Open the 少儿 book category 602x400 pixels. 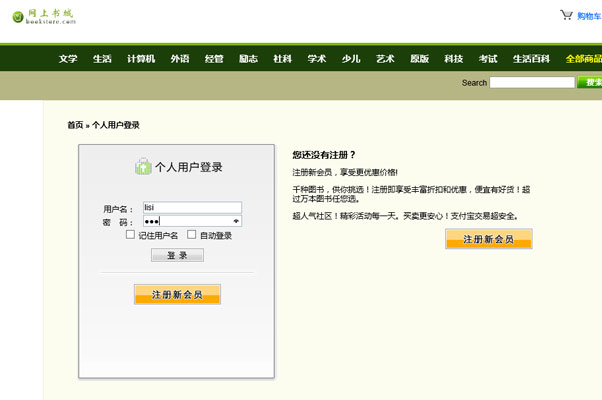coord(350,59)
